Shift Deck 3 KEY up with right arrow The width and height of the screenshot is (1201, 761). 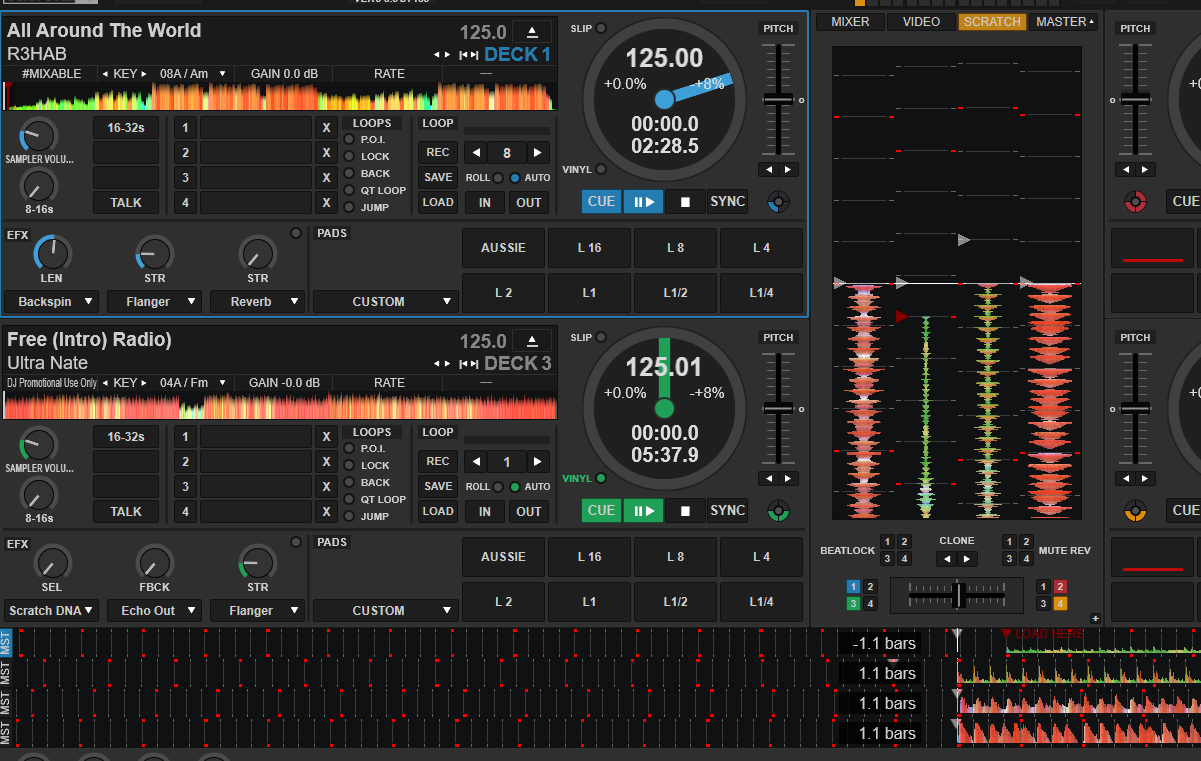pyautogui.click(x=145, y=383)
